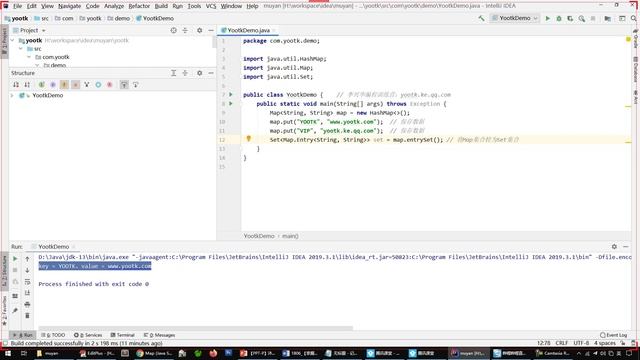Expand the YootkDemo node in Structure
640x360 pixels.
13,95
